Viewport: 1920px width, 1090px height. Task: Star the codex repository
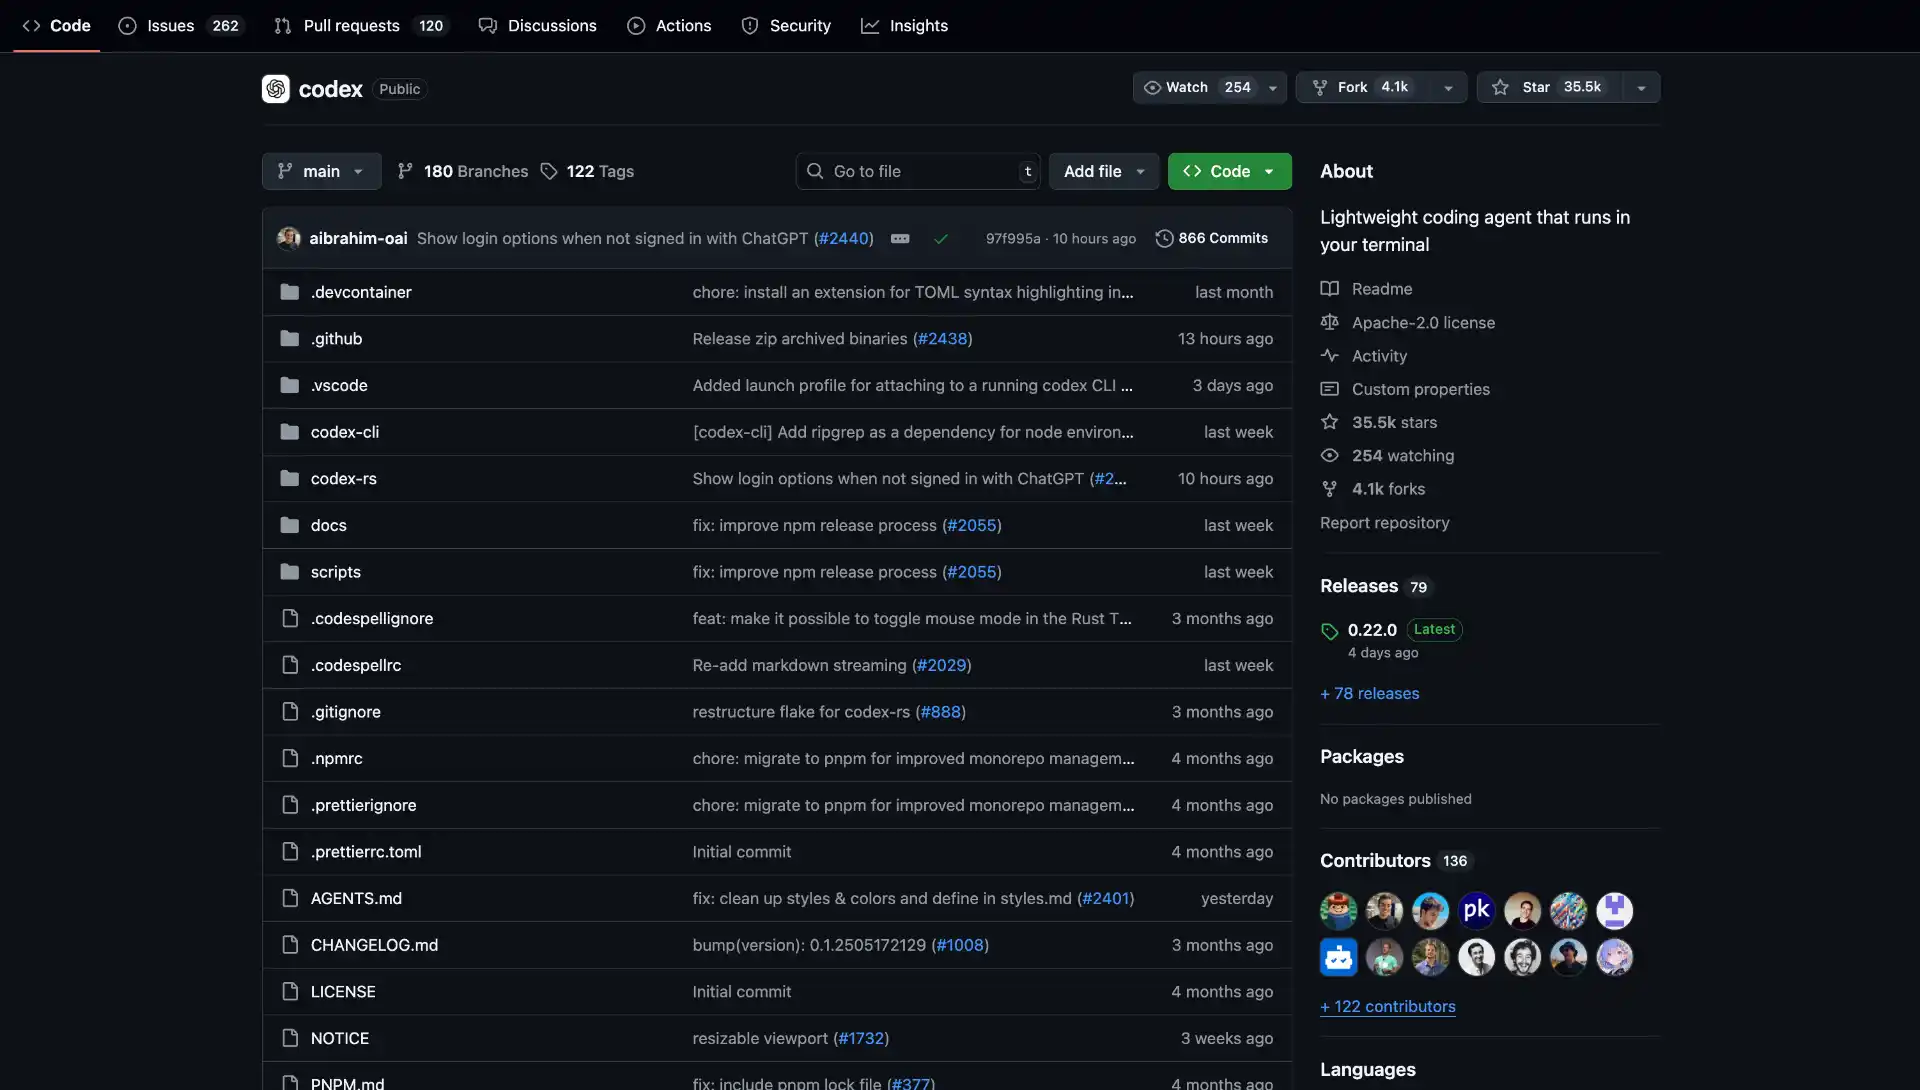click(1549, 87)
